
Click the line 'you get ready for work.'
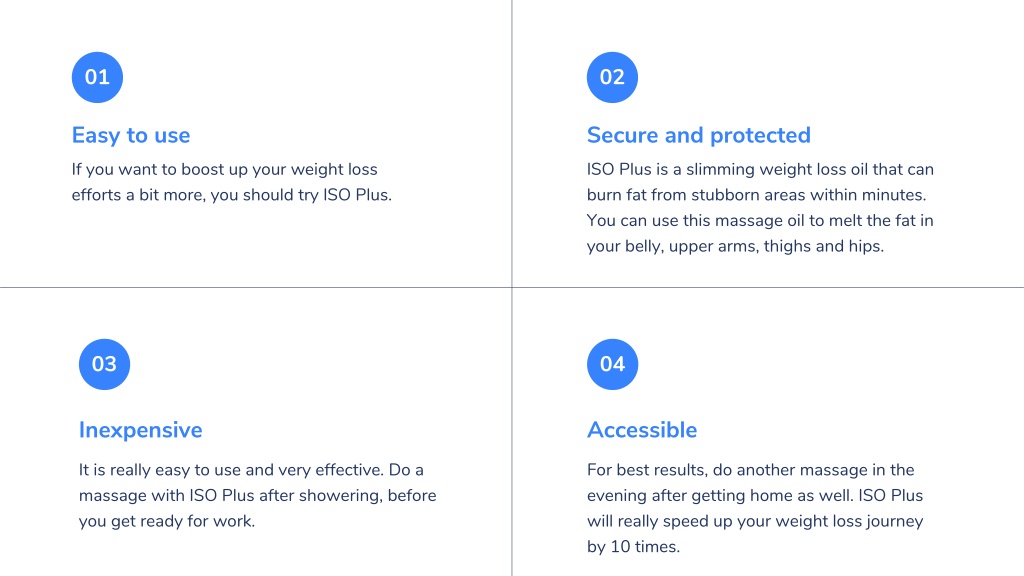point(167,521)
